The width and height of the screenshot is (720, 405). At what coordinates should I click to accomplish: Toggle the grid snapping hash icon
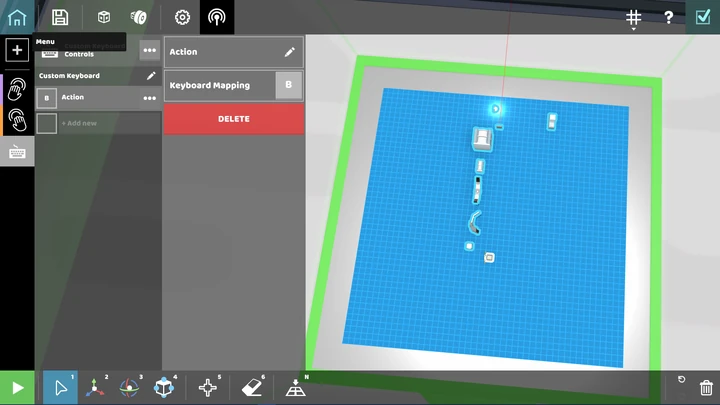pyautogui.click(x=633, y=18)
